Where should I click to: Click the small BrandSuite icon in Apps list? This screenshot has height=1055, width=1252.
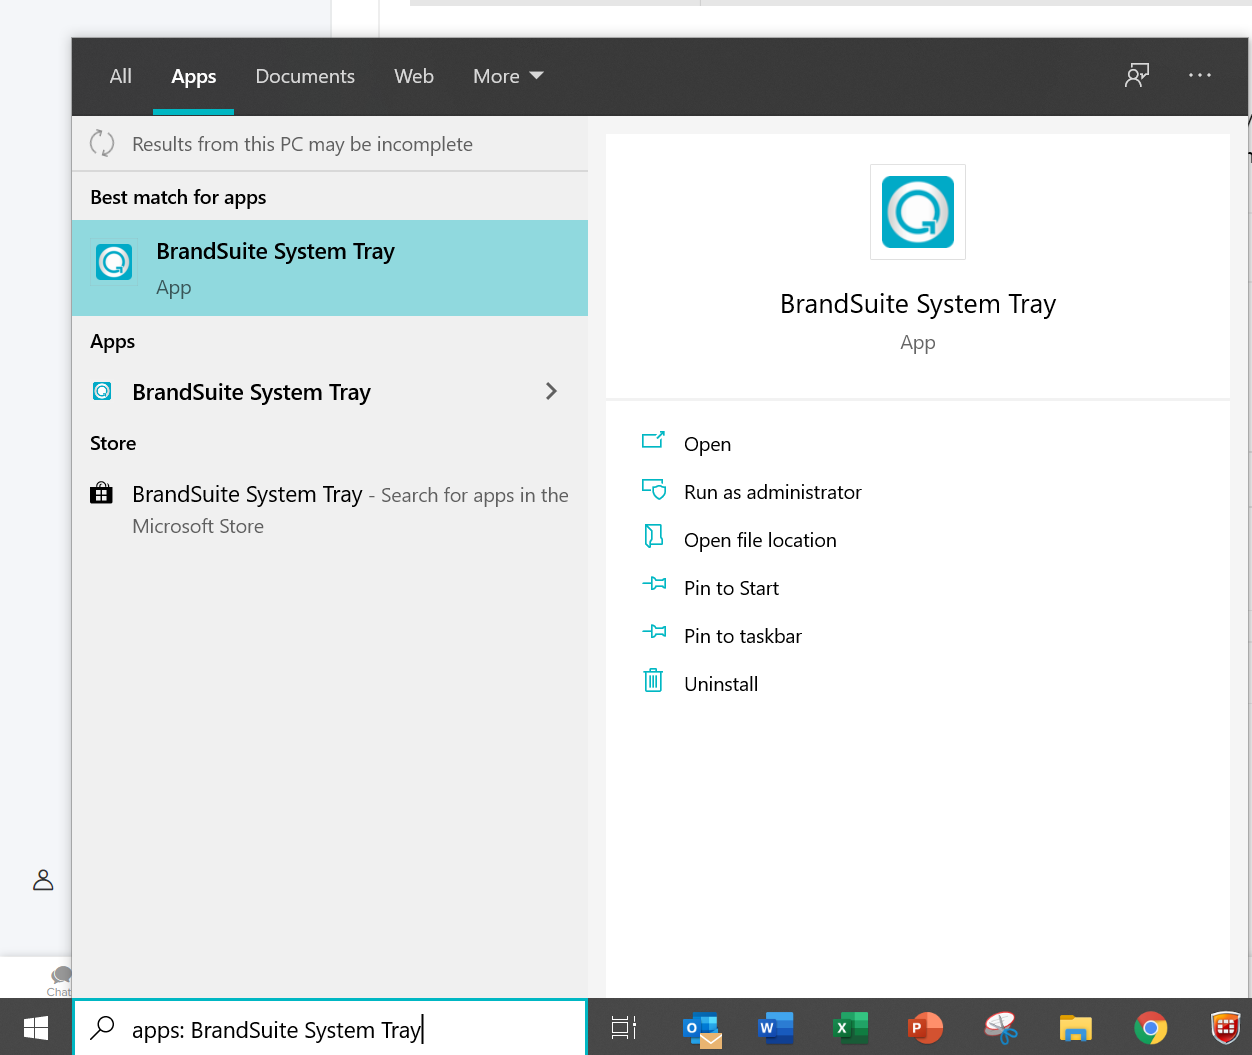102,391
